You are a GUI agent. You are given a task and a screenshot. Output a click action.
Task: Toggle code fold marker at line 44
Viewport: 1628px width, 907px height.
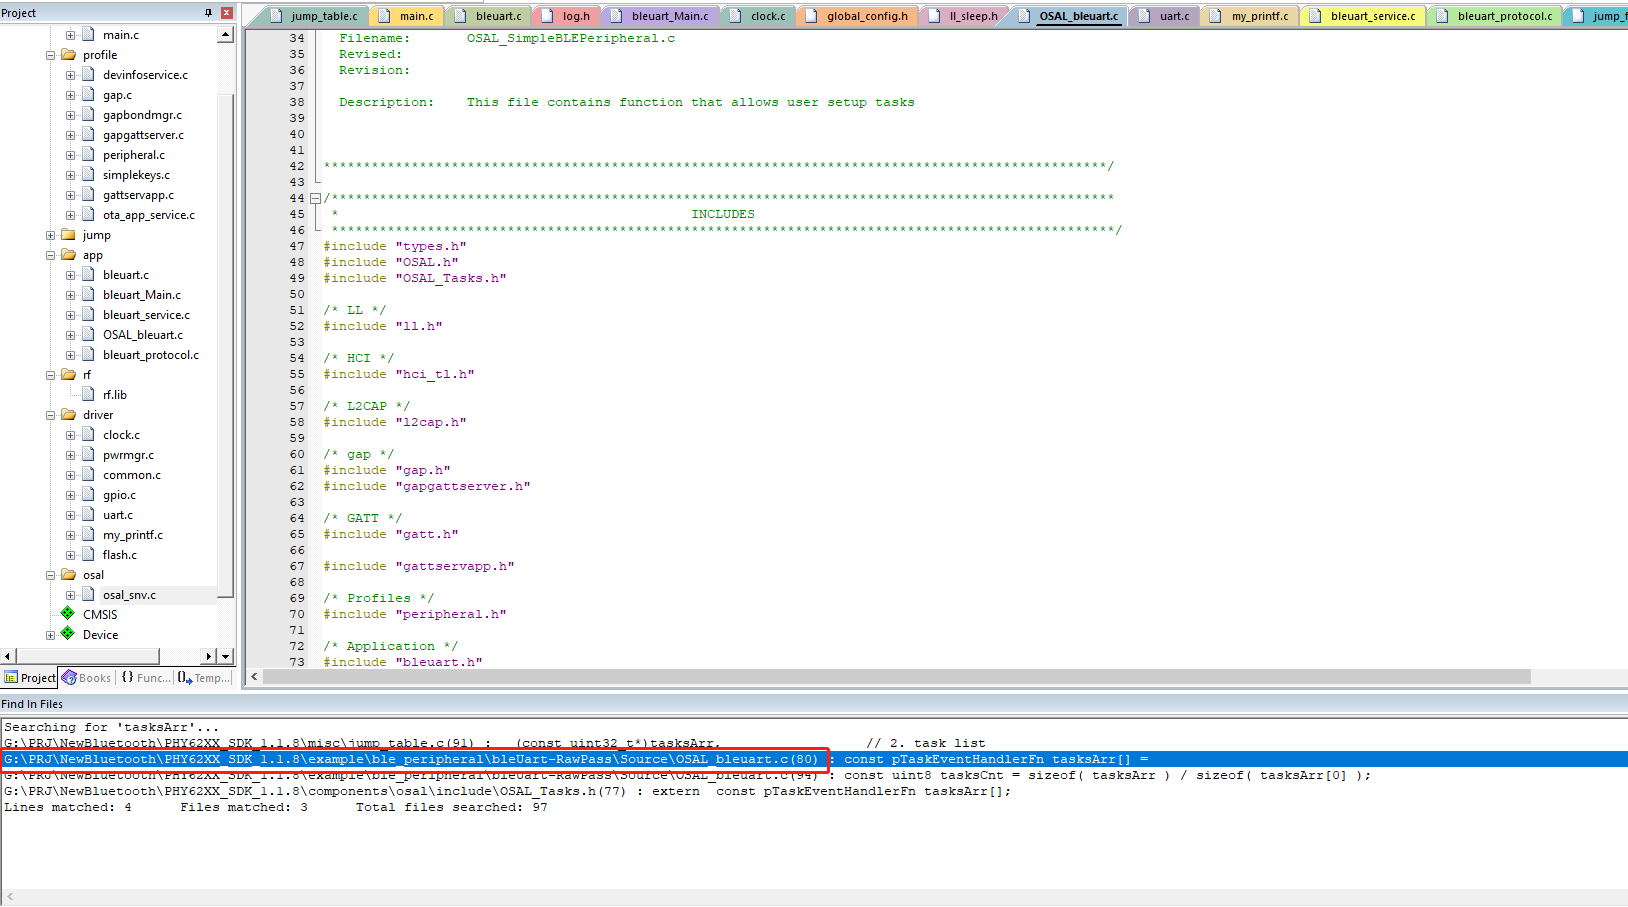pyautogui.click(x=315, y=198)
